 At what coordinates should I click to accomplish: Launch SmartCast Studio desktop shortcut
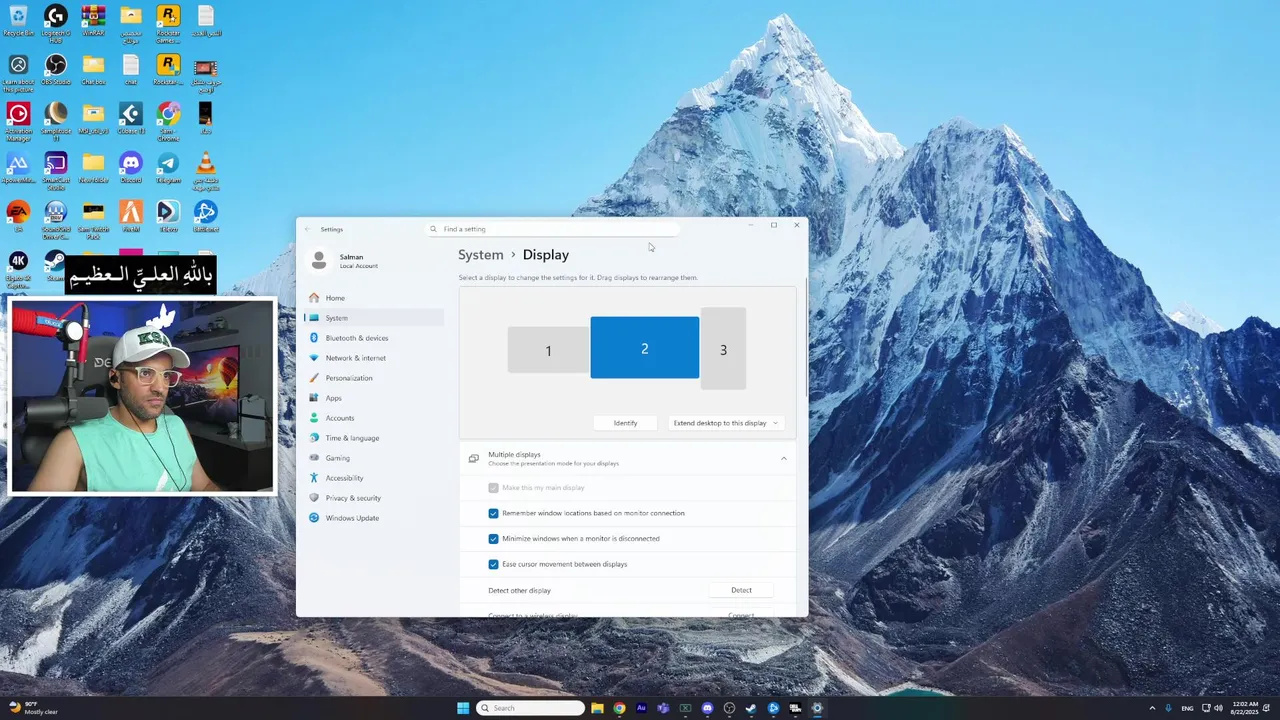(56, 170)
